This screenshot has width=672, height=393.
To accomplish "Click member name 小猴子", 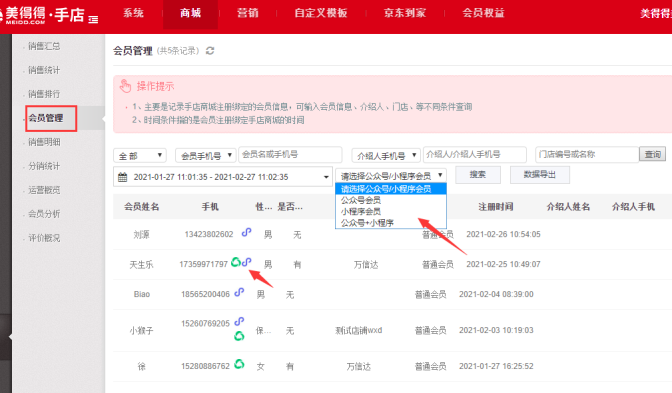I will 141,331.
